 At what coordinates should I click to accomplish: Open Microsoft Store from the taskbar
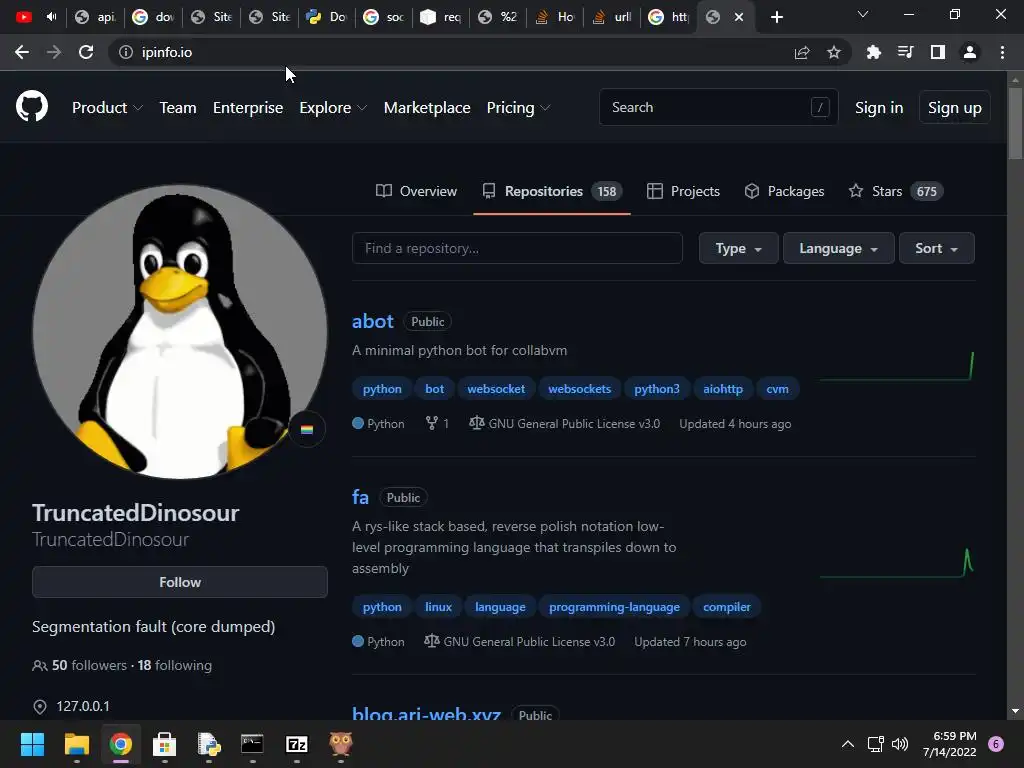click(164, 744)
